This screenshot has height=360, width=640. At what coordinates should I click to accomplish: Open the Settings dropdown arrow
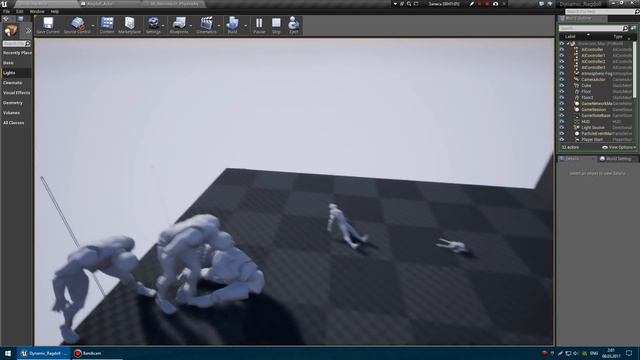coord(163,26)
